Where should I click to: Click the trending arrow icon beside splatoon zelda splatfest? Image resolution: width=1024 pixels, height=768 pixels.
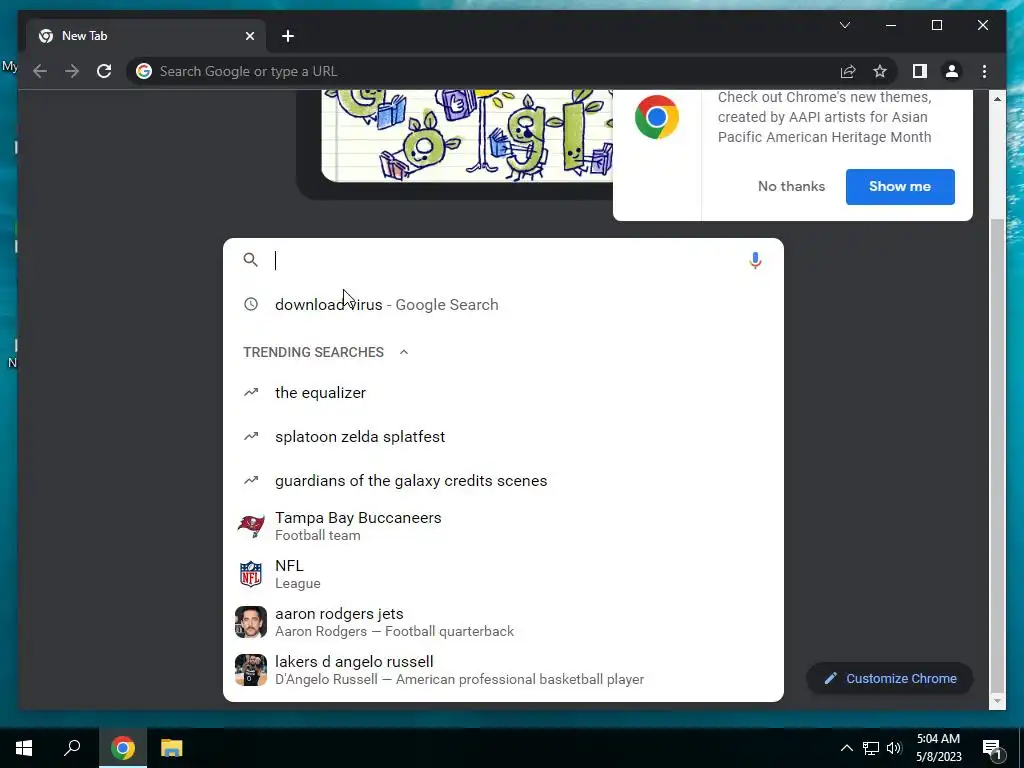click(x=251, y=436)
